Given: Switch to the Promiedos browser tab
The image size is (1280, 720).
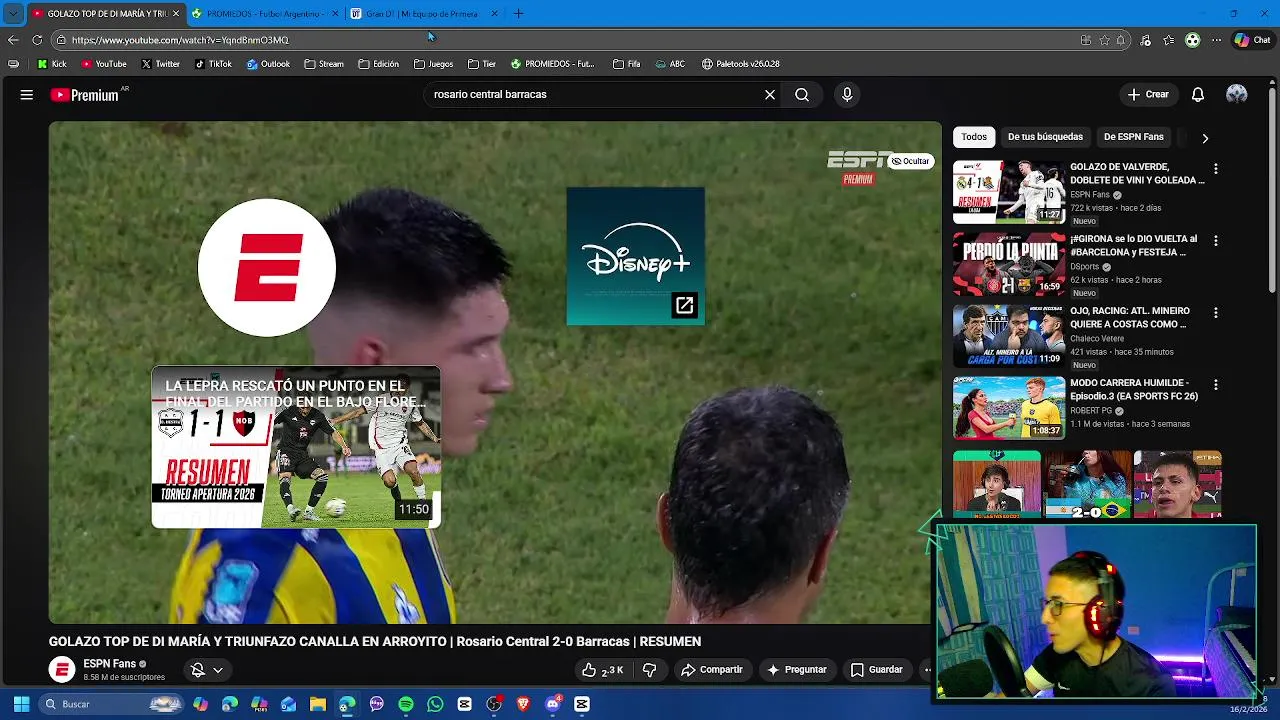Looking at the screenshot, I should coord(266,14).
